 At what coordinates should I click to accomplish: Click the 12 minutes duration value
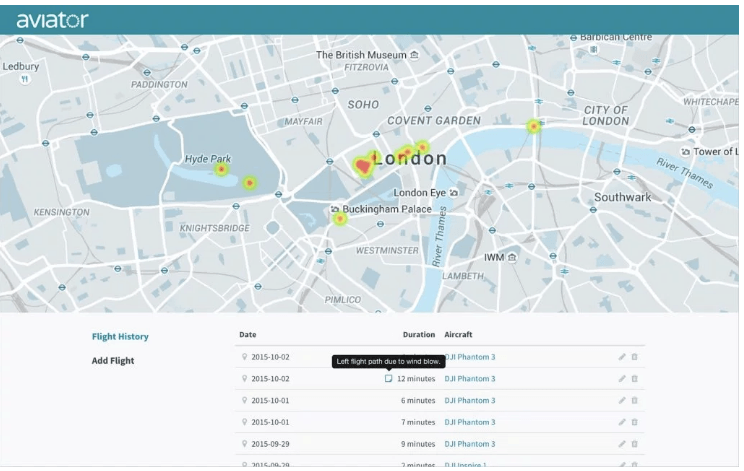[416, 379]
